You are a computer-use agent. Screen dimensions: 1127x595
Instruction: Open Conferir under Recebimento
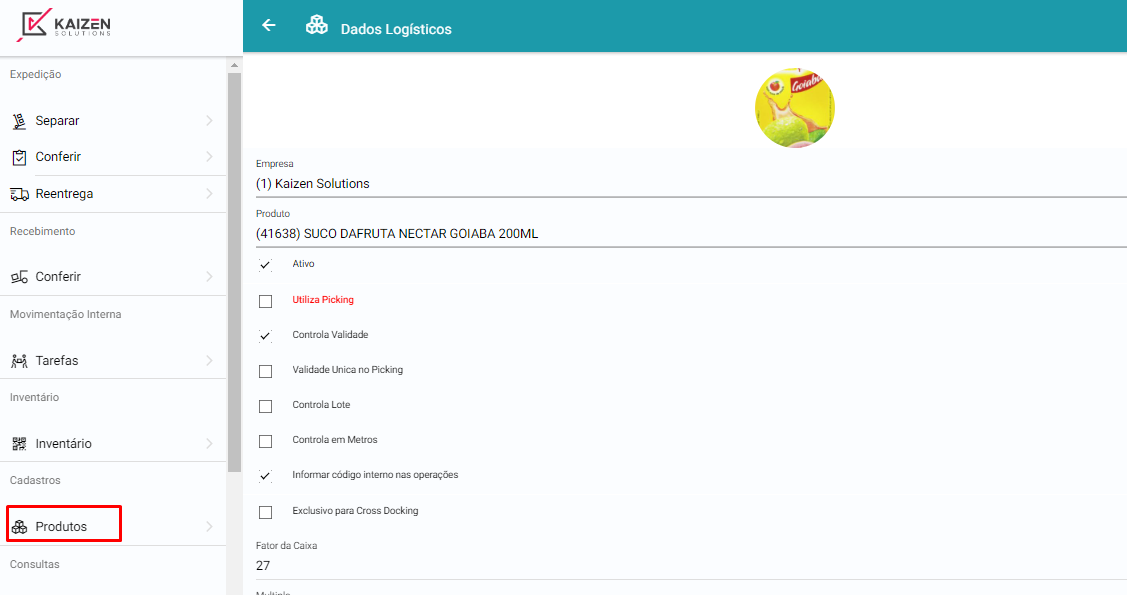(113, 277)
